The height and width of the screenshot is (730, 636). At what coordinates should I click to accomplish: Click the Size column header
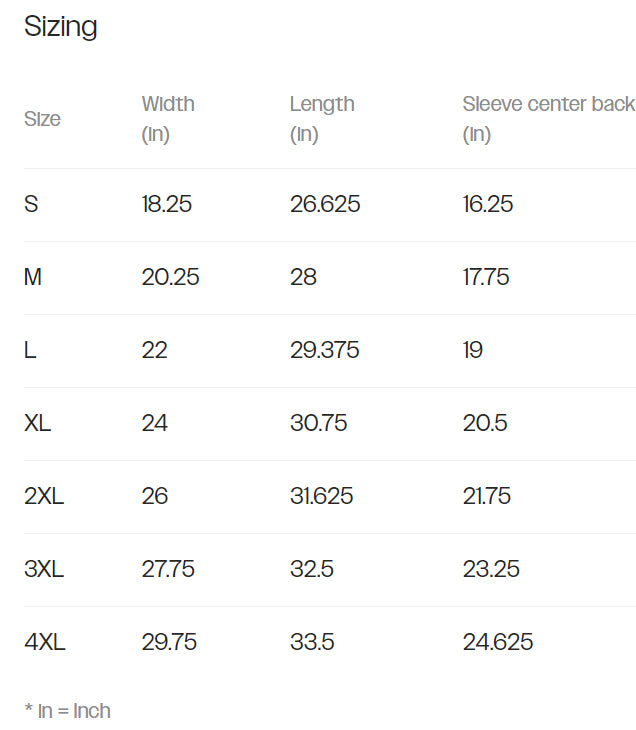[x=42, y=119]
